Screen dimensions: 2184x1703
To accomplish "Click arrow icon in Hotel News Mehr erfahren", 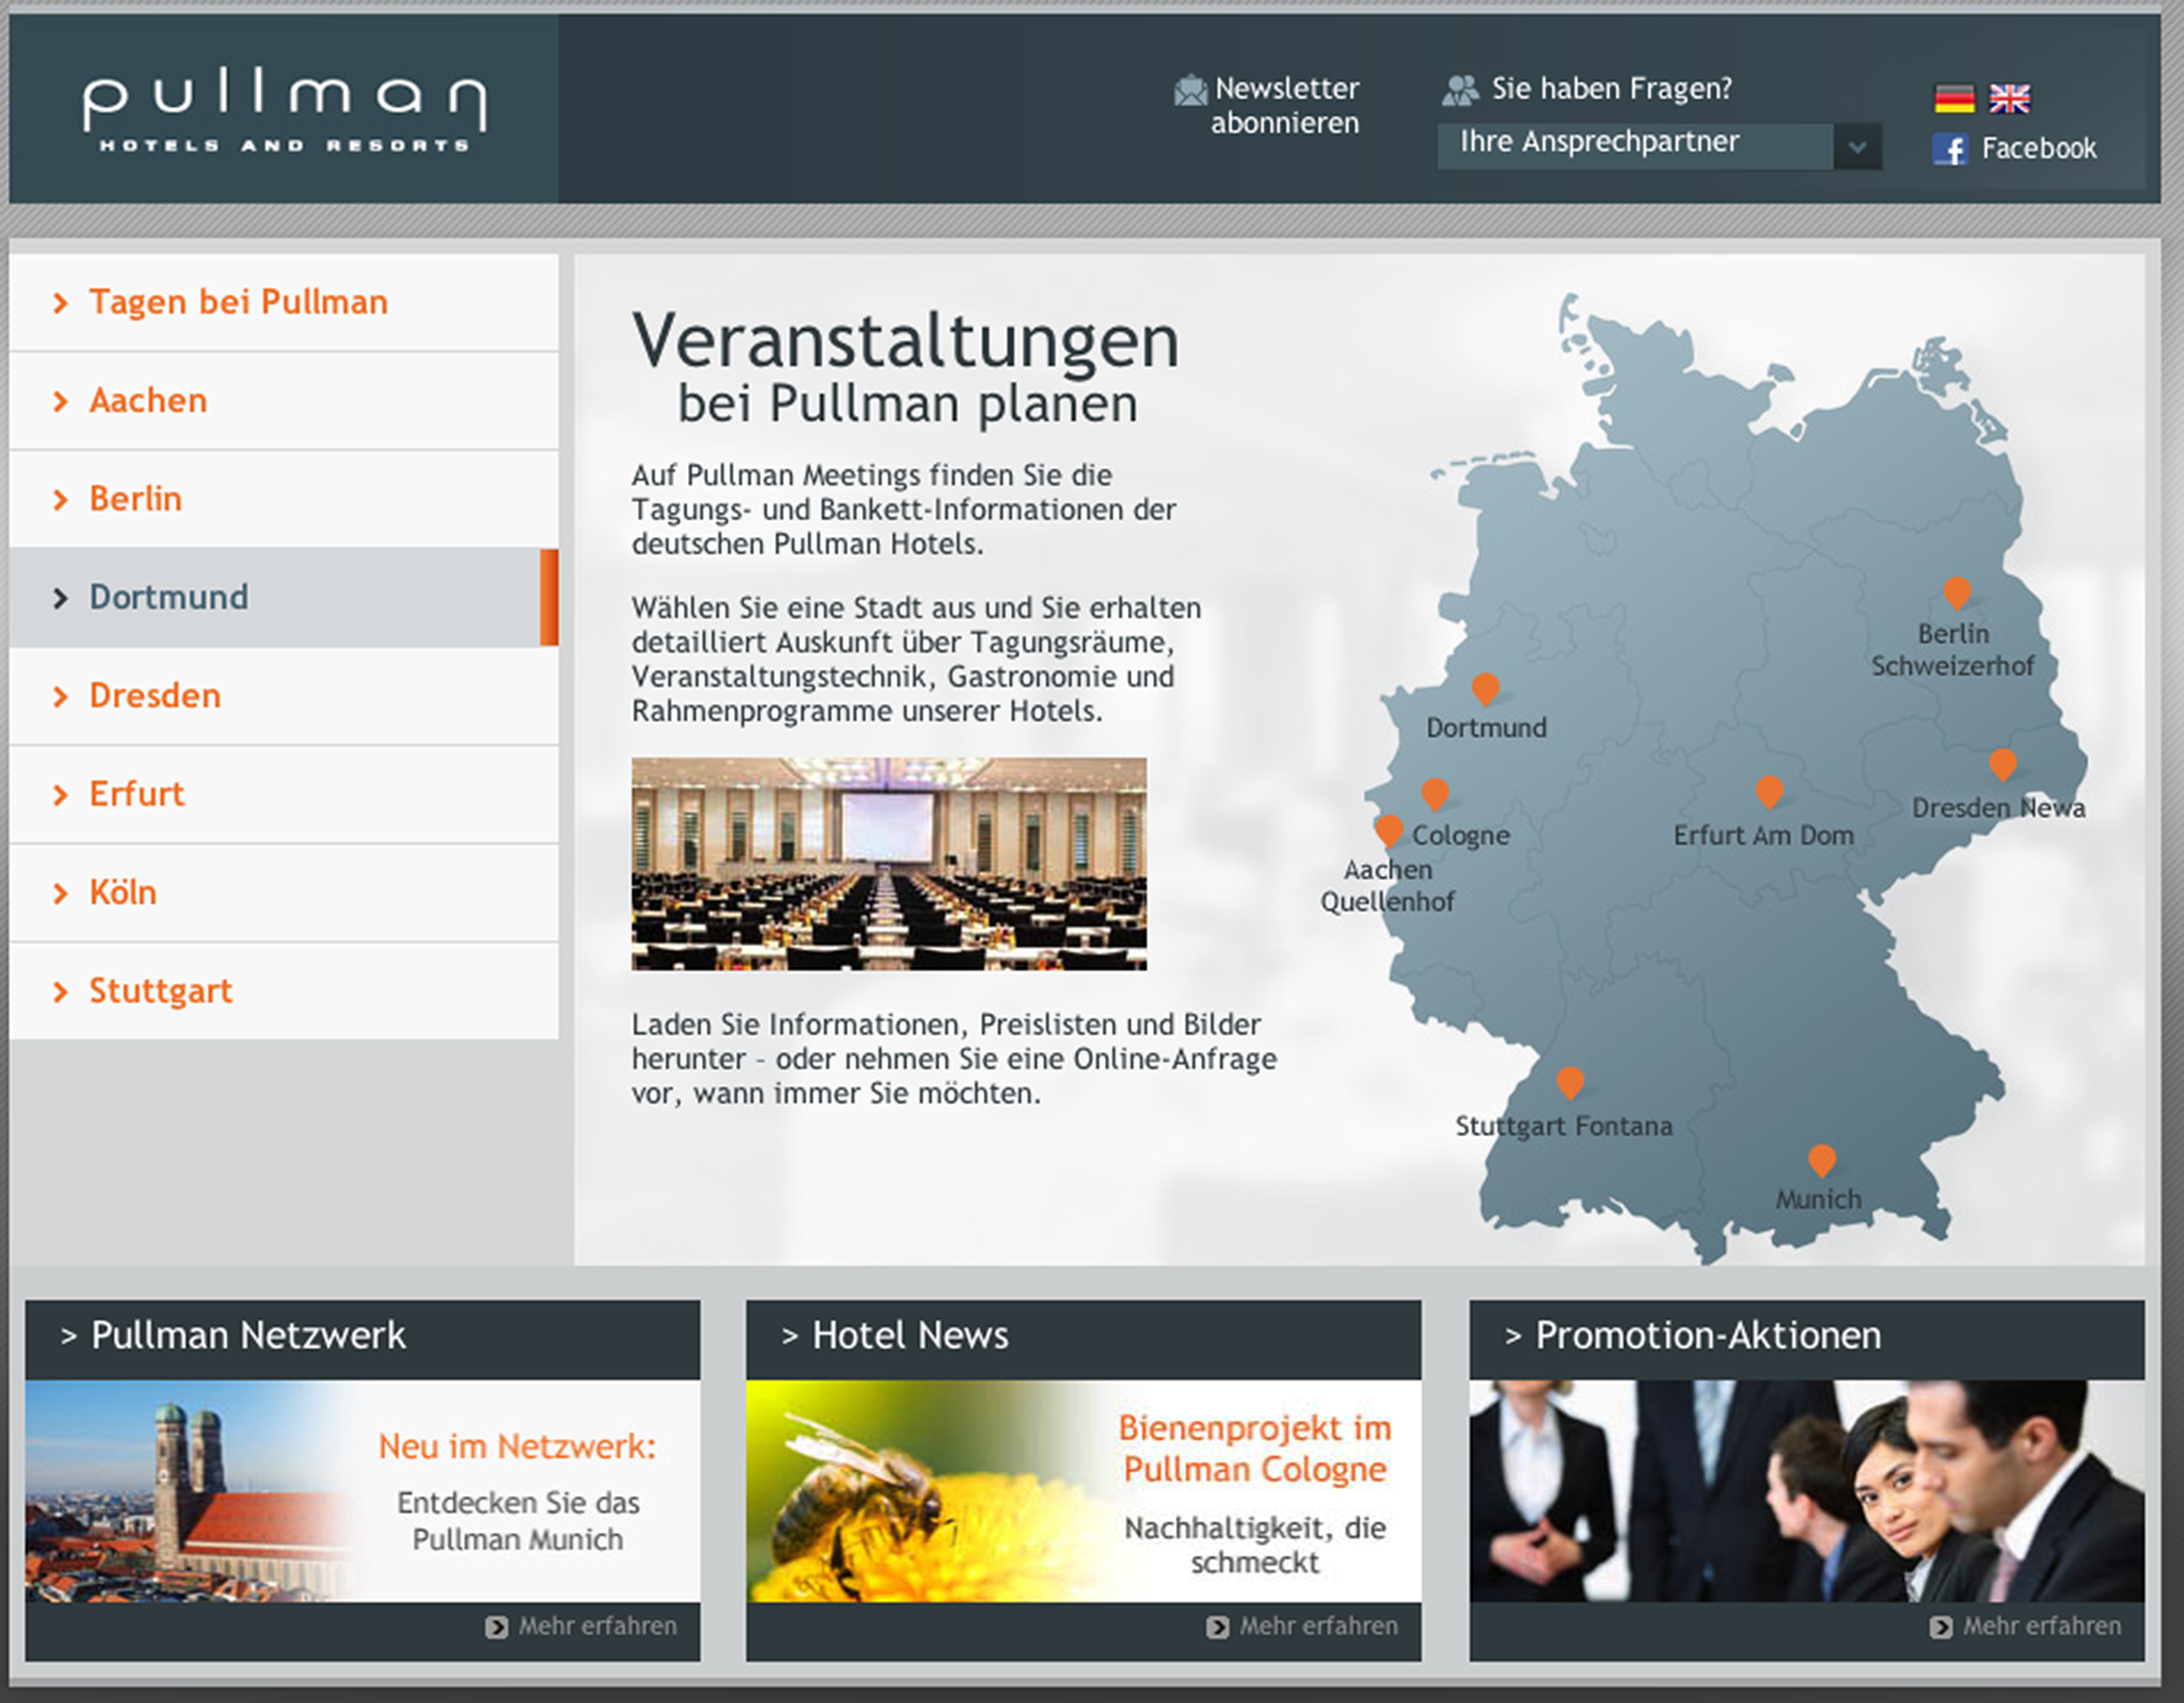I will [x=1217, y=1627].
